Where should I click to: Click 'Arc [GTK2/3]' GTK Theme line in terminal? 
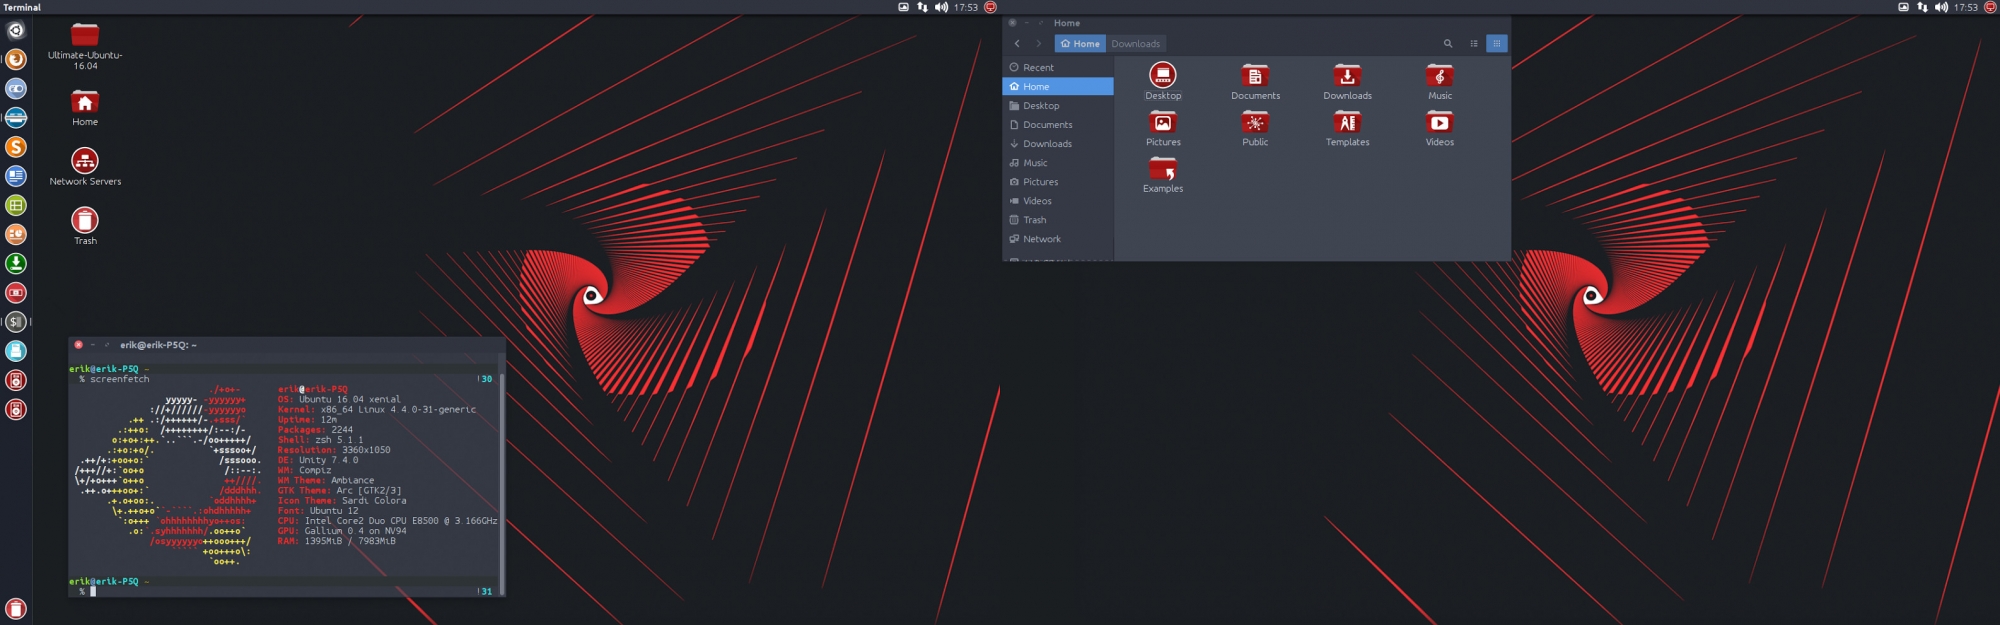pos(368,491)
